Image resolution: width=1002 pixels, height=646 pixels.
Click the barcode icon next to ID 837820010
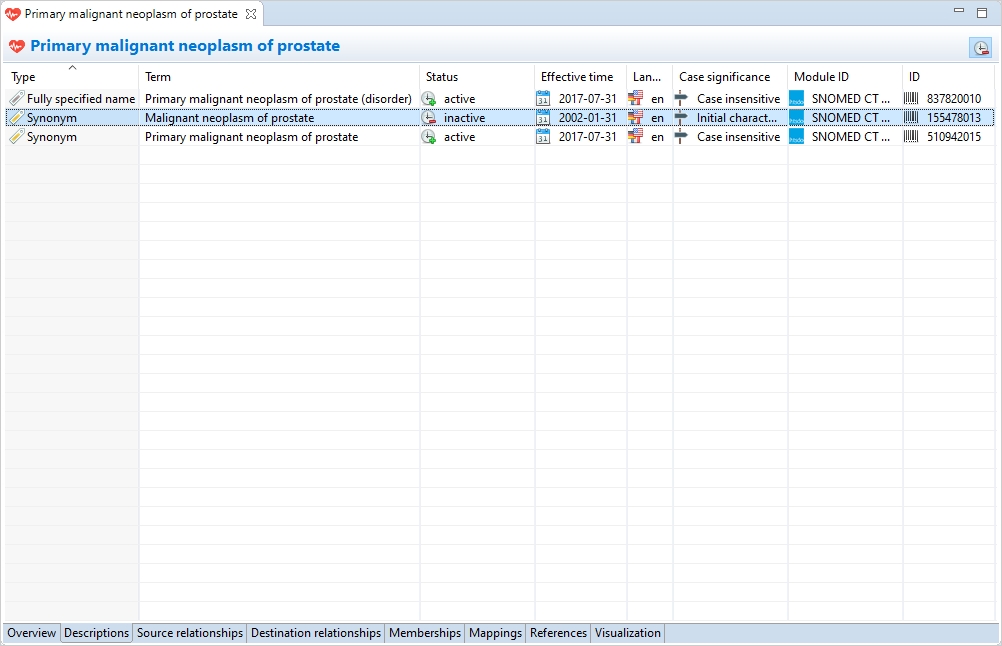point(911,99)
